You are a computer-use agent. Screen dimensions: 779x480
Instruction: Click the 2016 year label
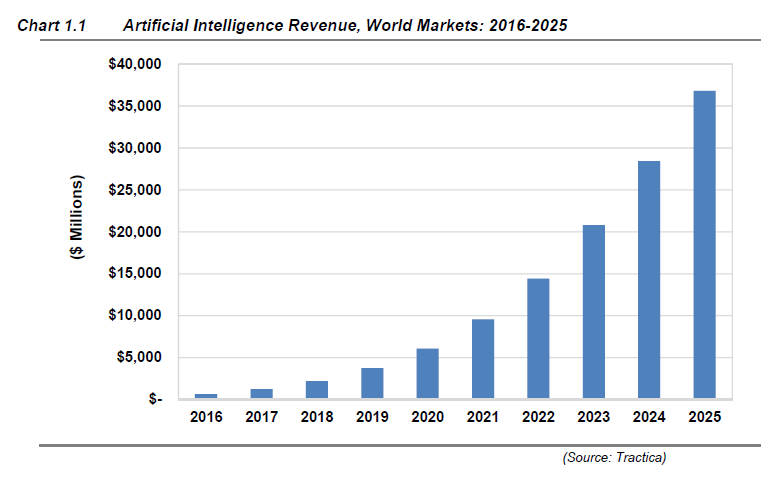click(x=206, y=417)
